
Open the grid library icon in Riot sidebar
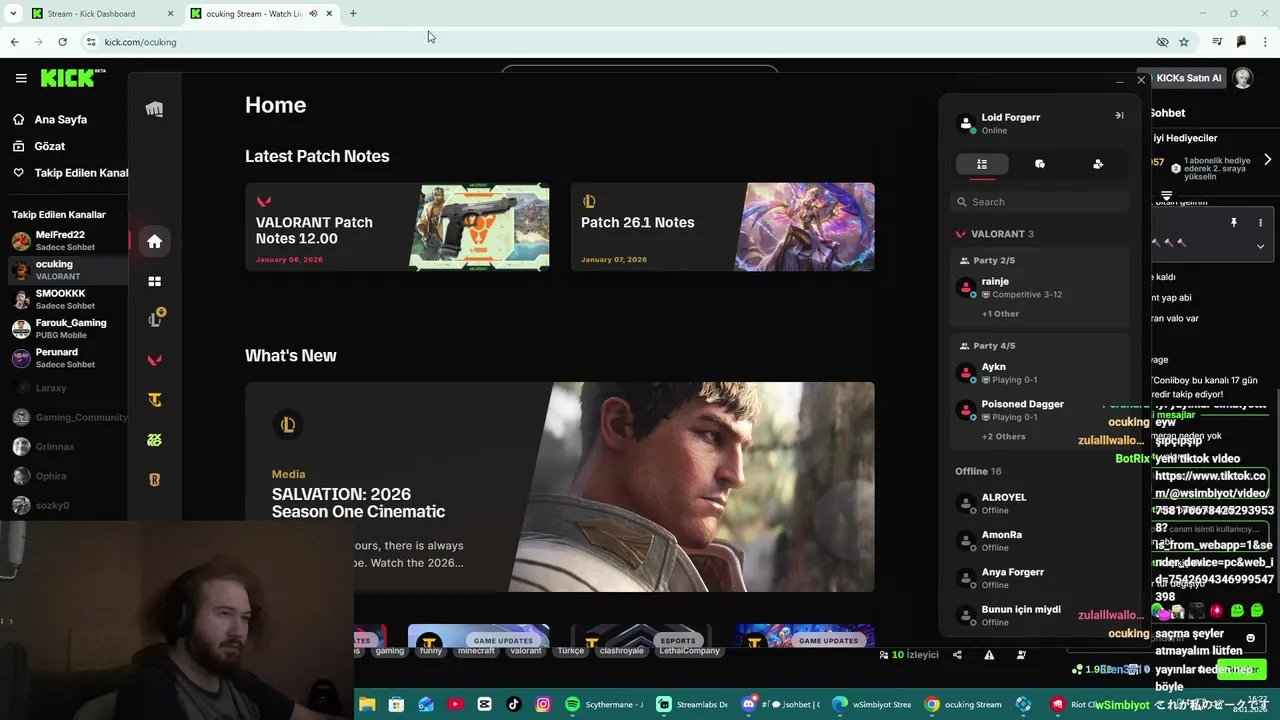154,282
